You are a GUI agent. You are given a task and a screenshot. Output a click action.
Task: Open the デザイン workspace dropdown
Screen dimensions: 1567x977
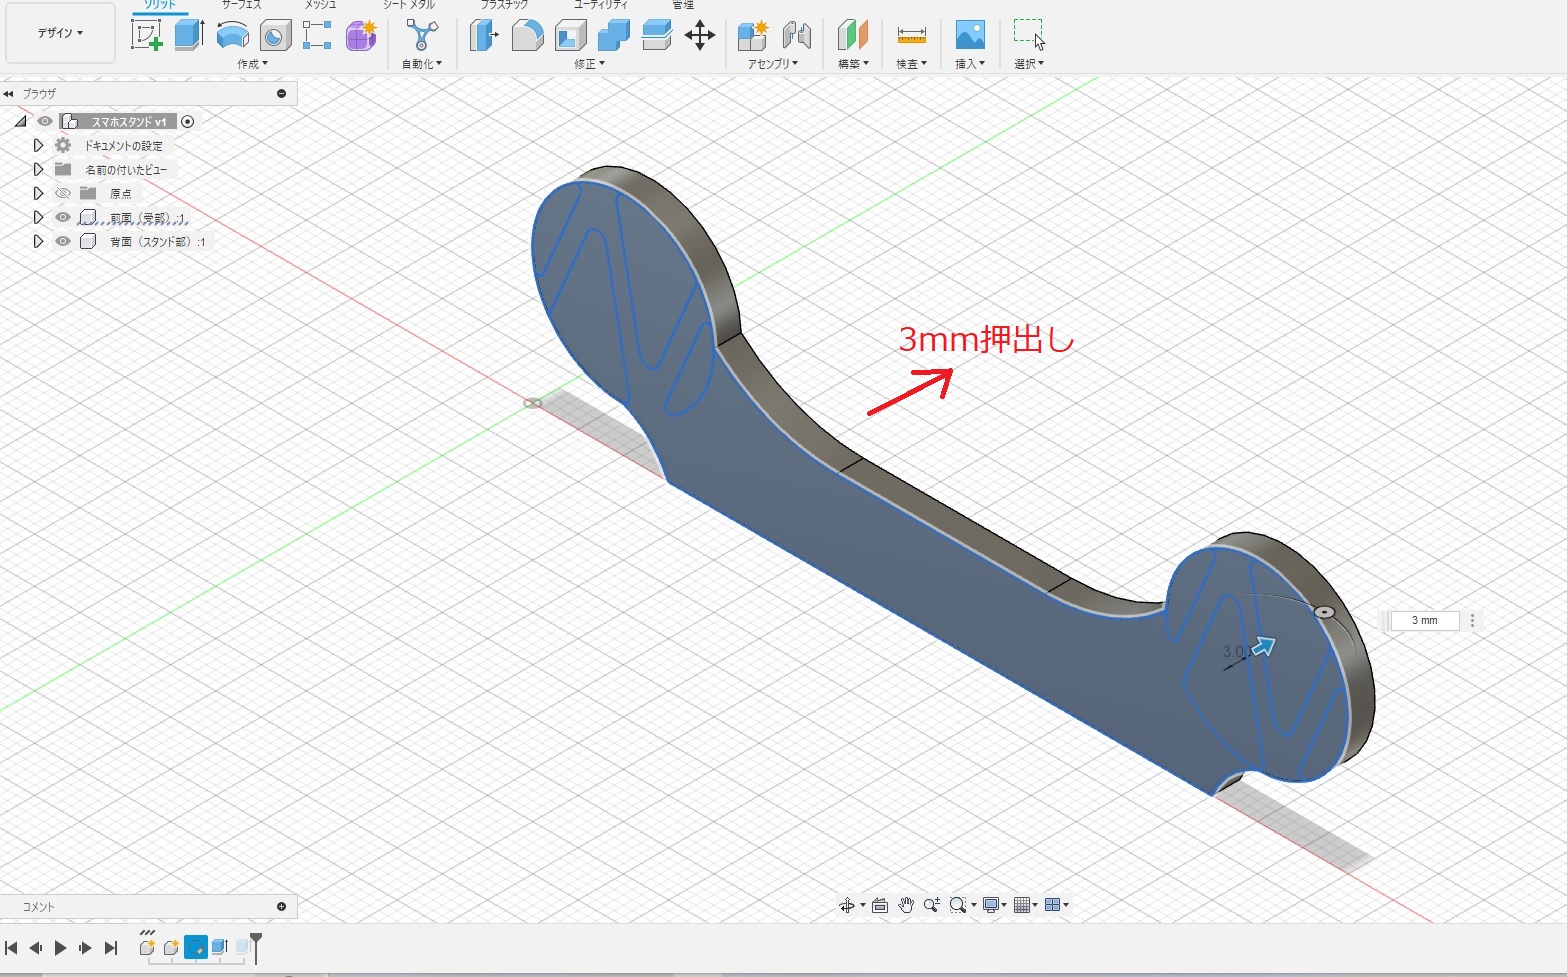[60, 33]
